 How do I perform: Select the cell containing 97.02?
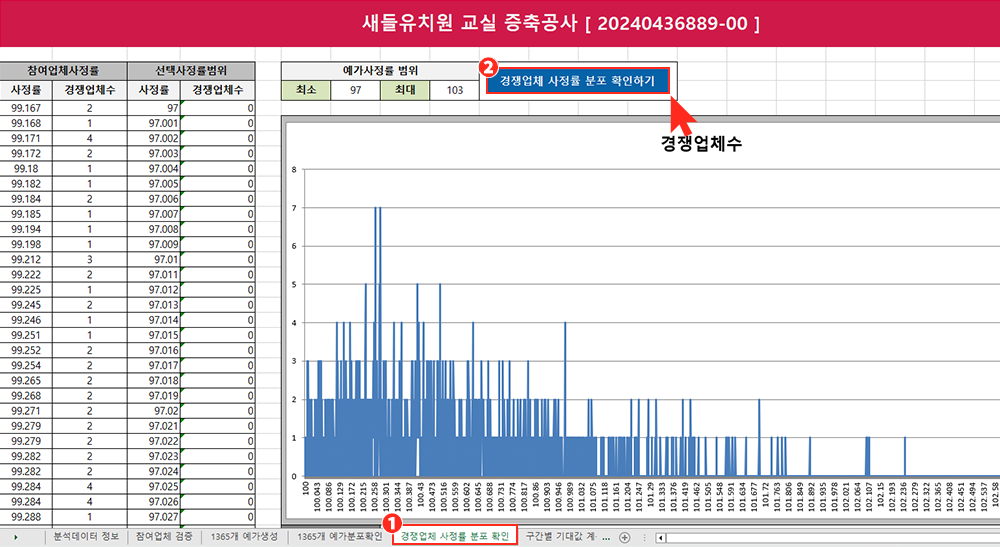(x=154, y=411)
